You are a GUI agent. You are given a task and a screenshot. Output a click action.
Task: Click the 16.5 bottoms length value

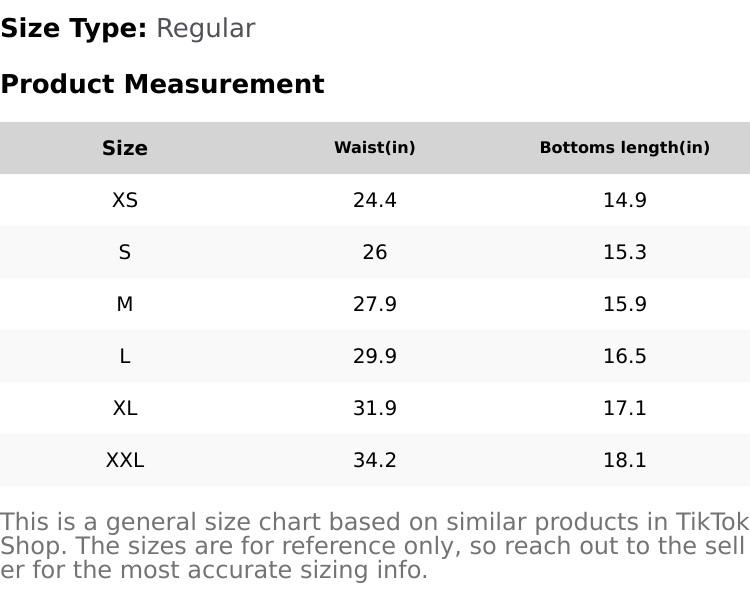tap(625, 356)
